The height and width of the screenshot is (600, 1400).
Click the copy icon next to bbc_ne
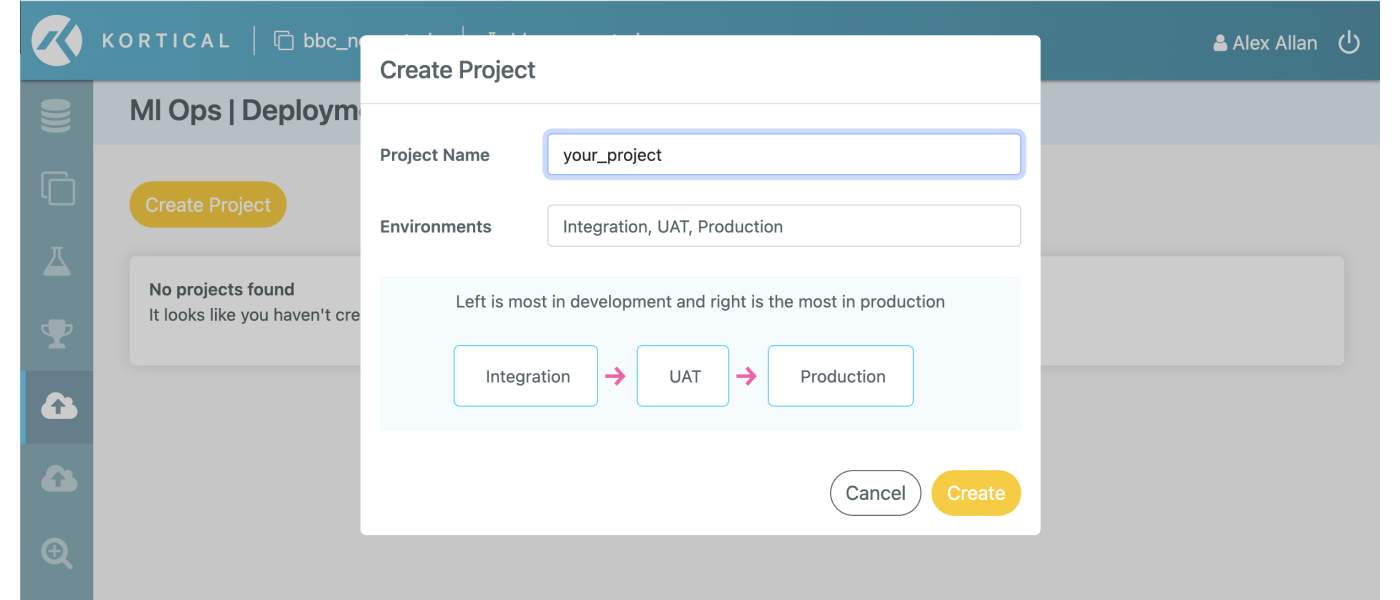tap(283, 40)
